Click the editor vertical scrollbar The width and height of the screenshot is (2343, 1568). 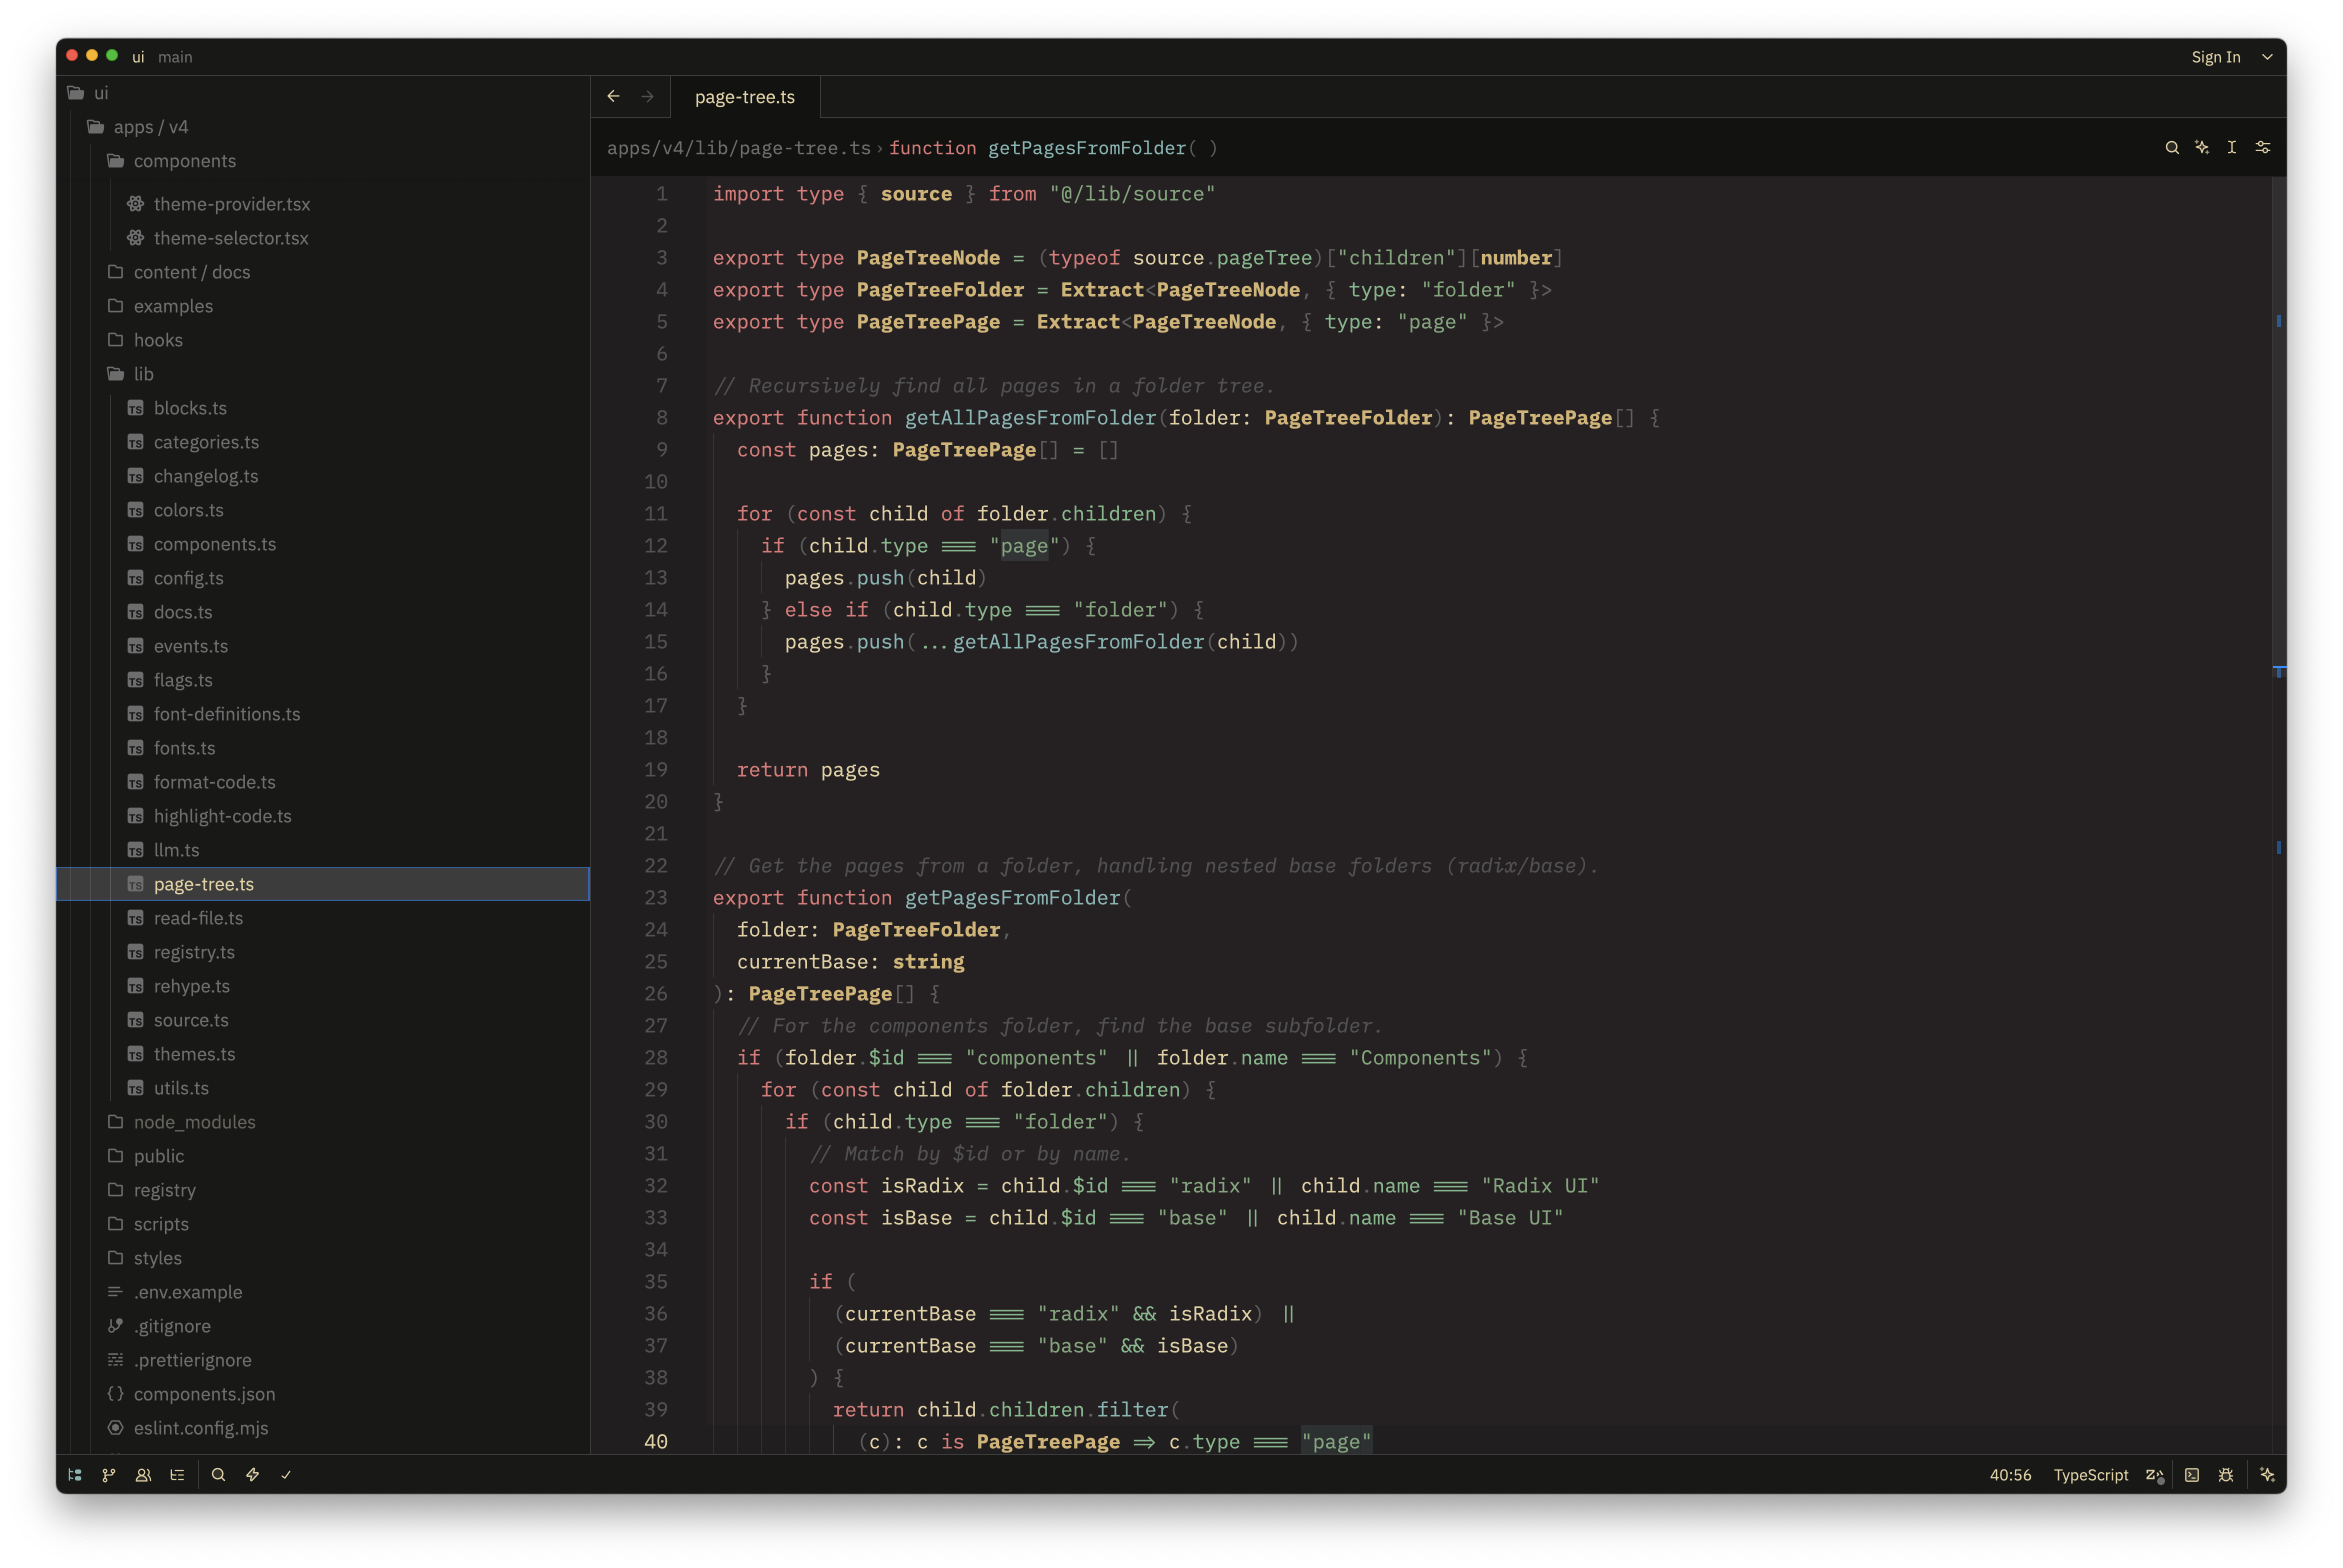click(x=2278, y=815)
